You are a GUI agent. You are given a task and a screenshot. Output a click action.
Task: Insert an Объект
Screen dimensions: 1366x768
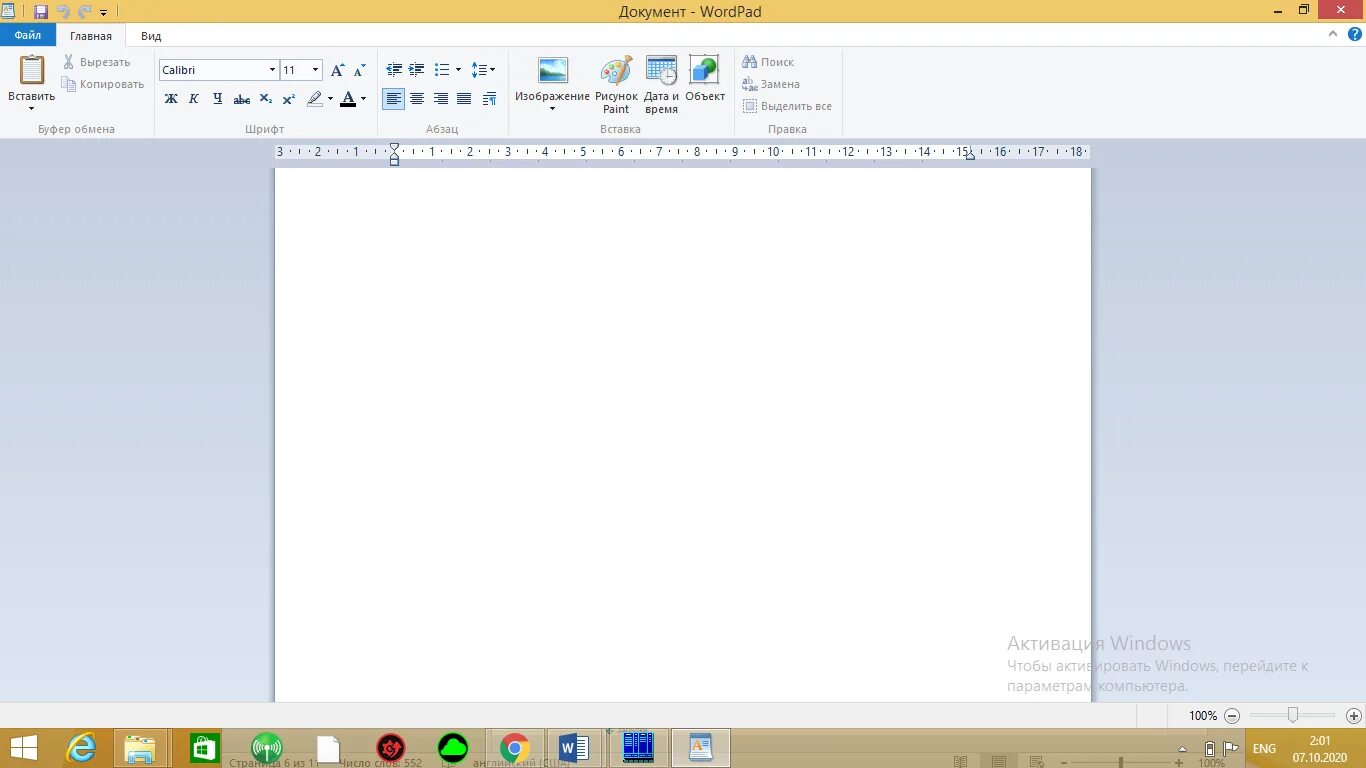(x=705, y=79)
